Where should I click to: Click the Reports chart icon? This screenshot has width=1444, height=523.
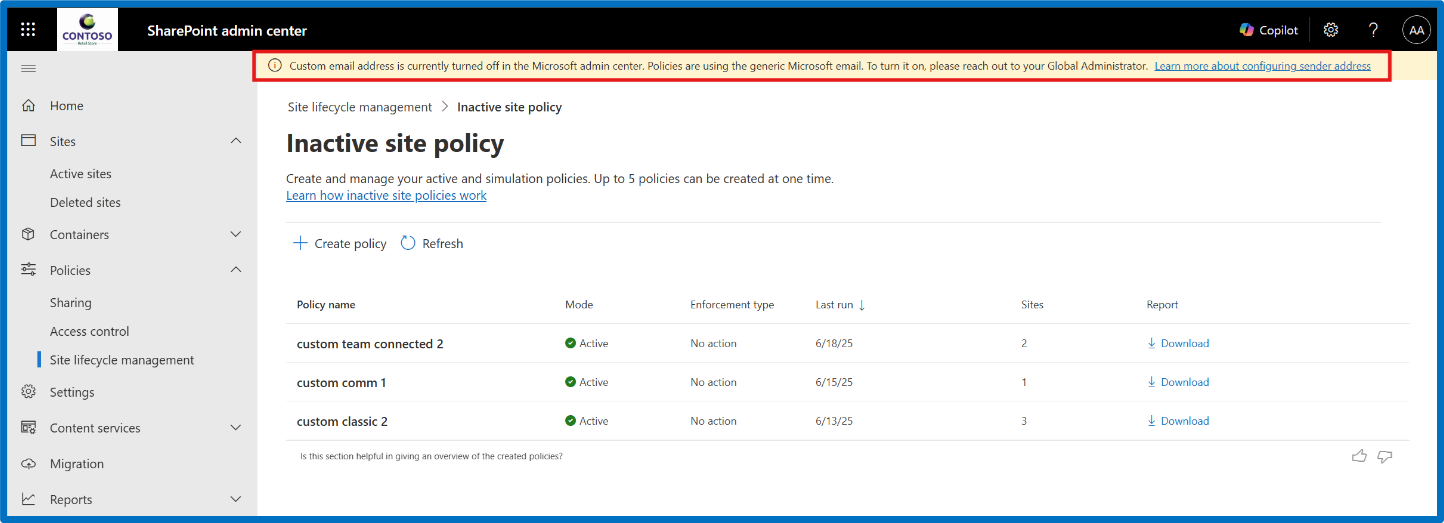[28, 499]
